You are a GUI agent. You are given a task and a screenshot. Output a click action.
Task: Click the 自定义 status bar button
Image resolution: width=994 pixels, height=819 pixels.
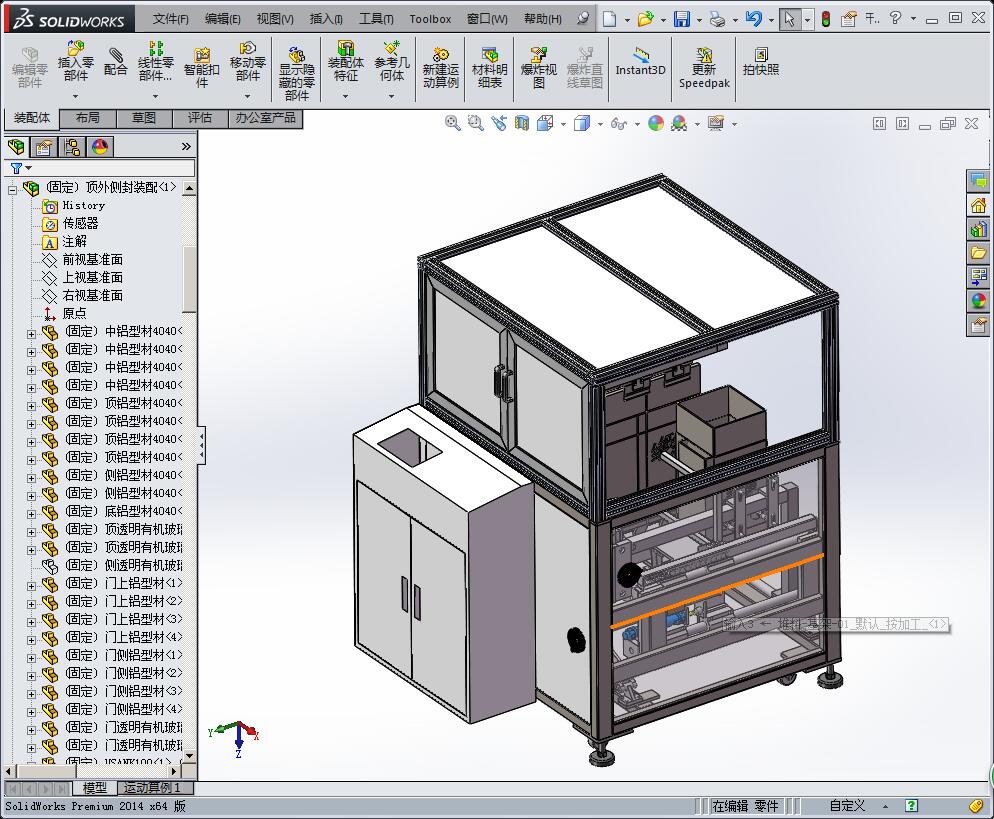847,806
